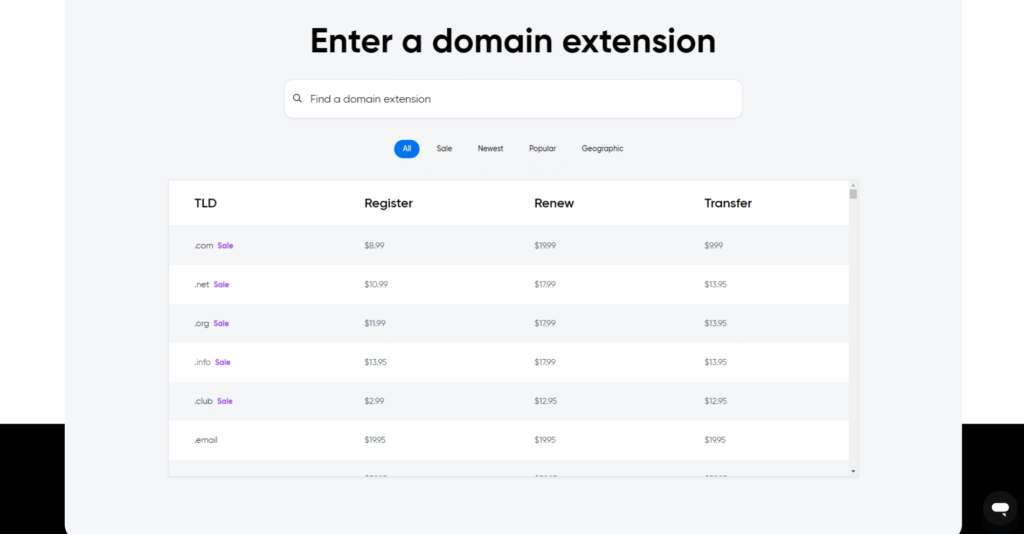The image size is (1024, 534).
Task: Select the .com TLD row label
Action: point(204,246)
